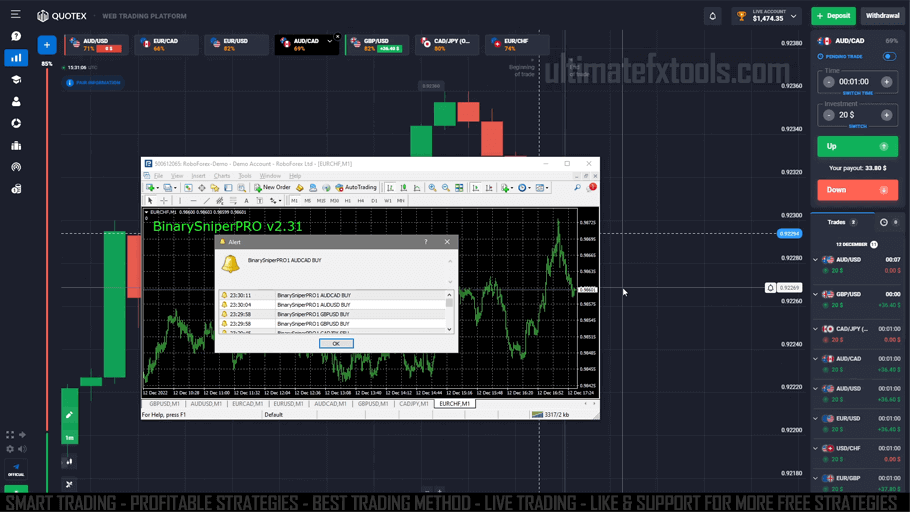Expand the live account balance dropdown
This screenshot has width=910, height=512.
pyautogui.click(x=793, y=16)
